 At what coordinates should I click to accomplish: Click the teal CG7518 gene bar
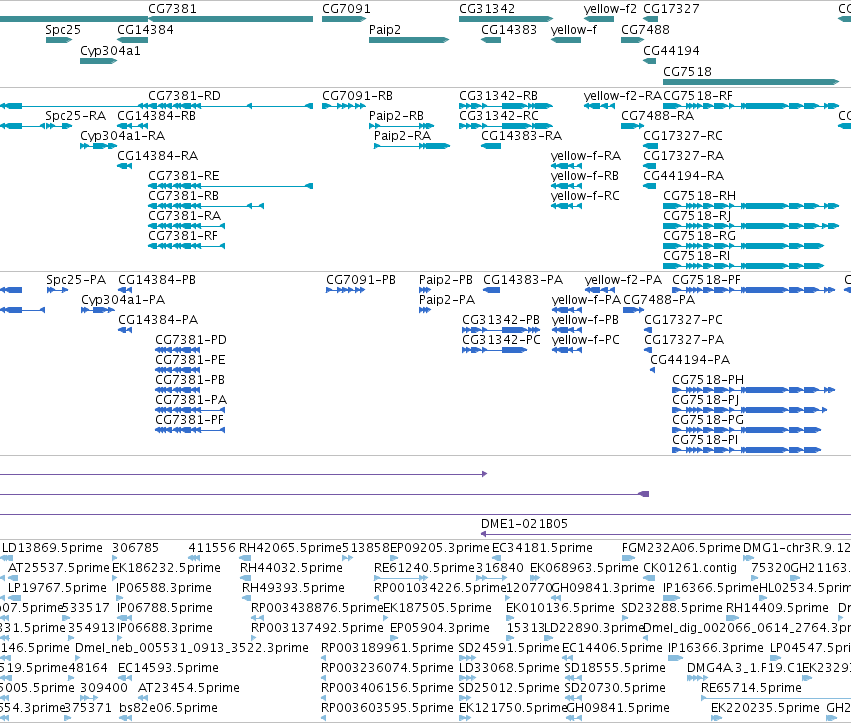pyautogui.click(x=751, y=82)
